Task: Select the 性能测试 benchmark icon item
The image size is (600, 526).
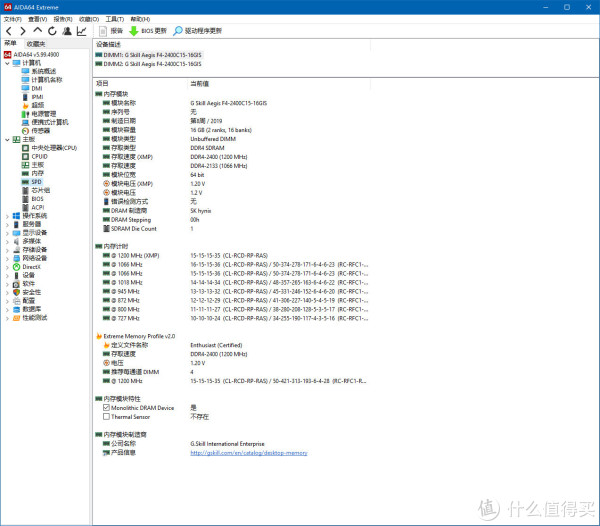Action: click(30, 318)
